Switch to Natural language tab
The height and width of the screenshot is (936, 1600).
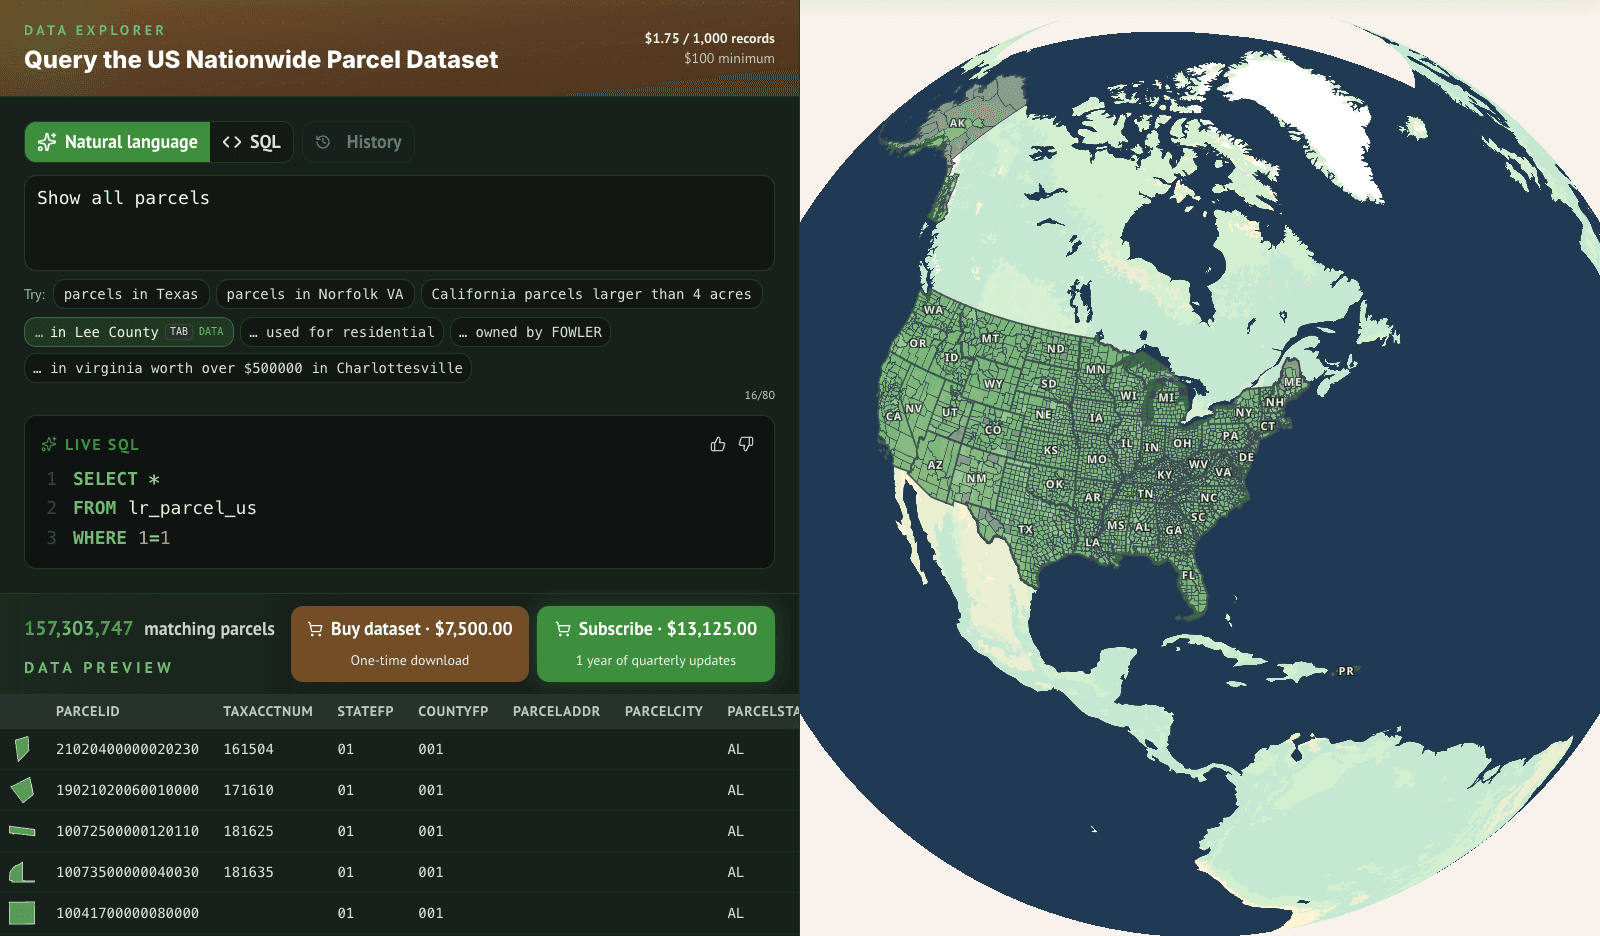[118, 142]
